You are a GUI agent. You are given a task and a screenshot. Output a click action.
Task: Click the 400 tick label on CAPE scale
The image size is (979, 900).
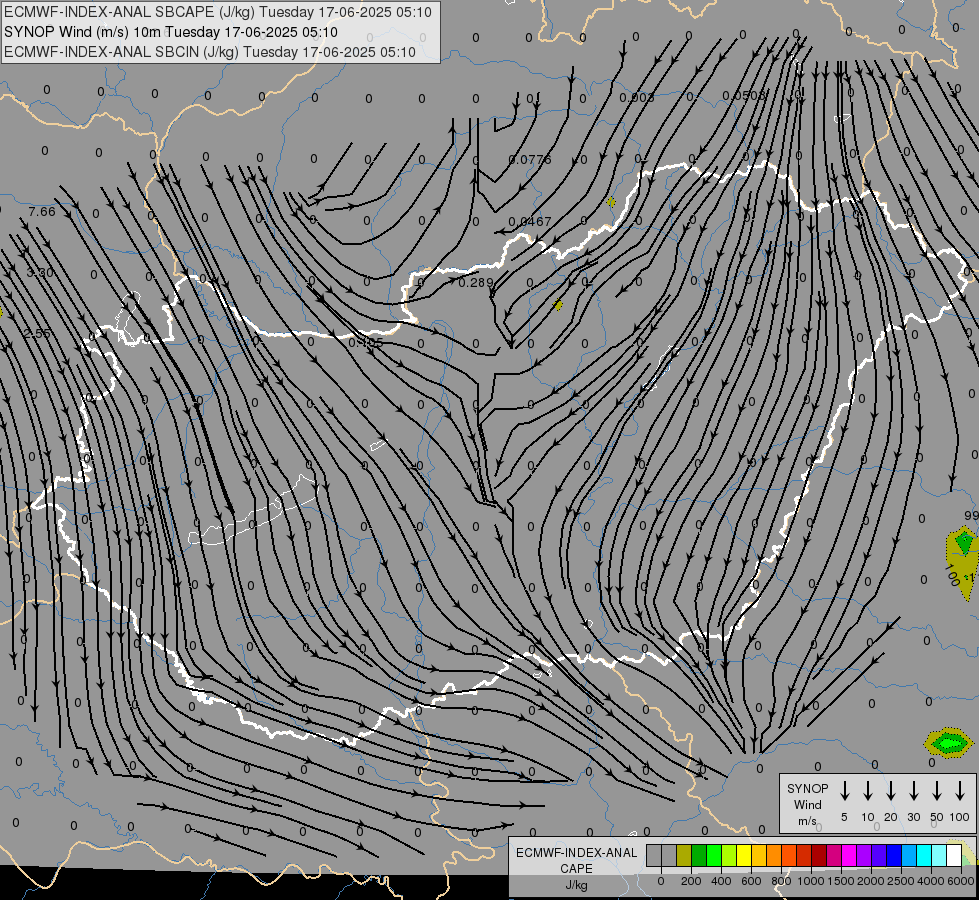point(721,881)
